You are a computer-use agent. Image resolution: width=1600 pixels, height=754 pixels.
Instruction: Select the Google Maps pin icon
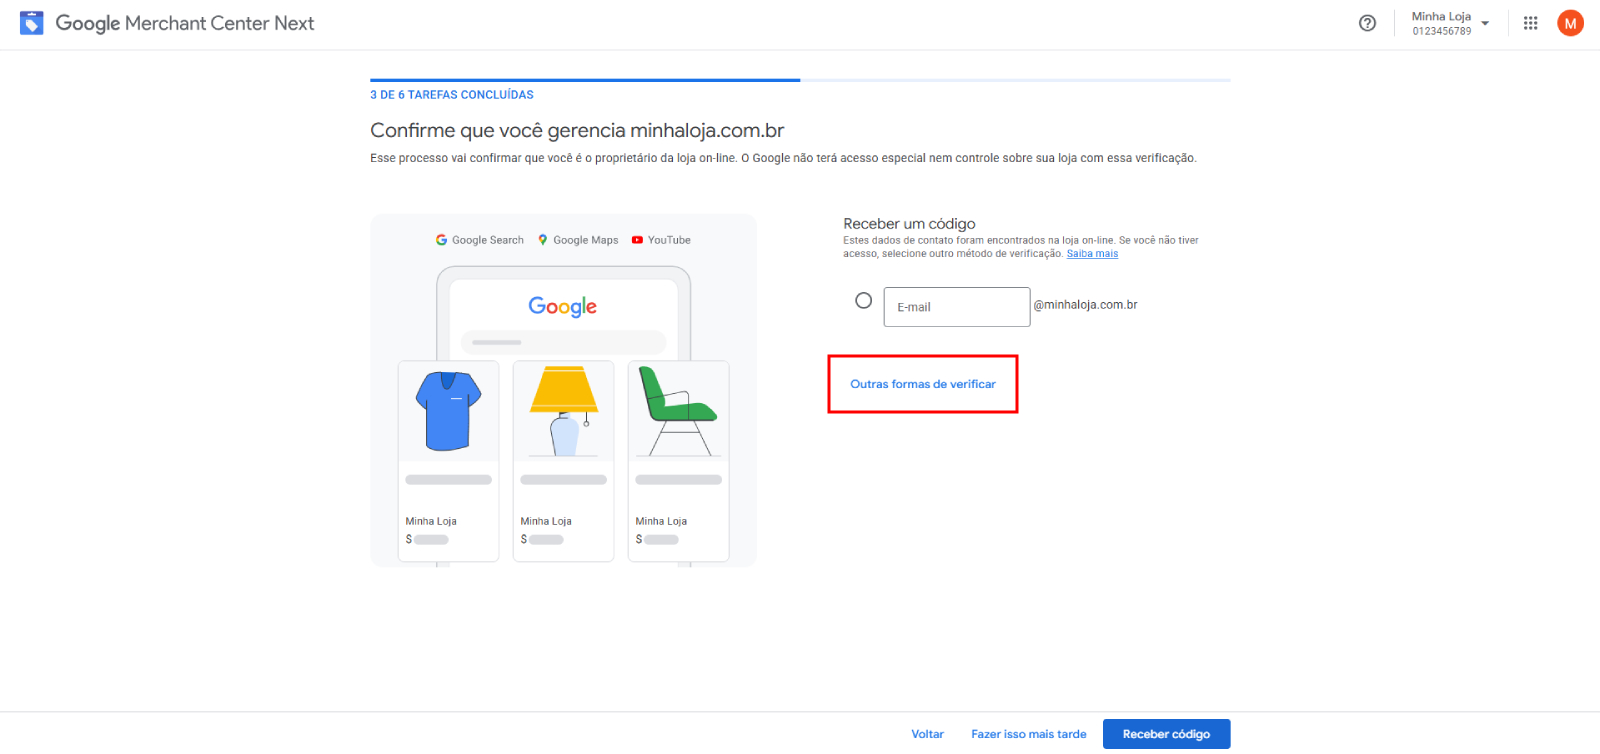coord(543,240)
